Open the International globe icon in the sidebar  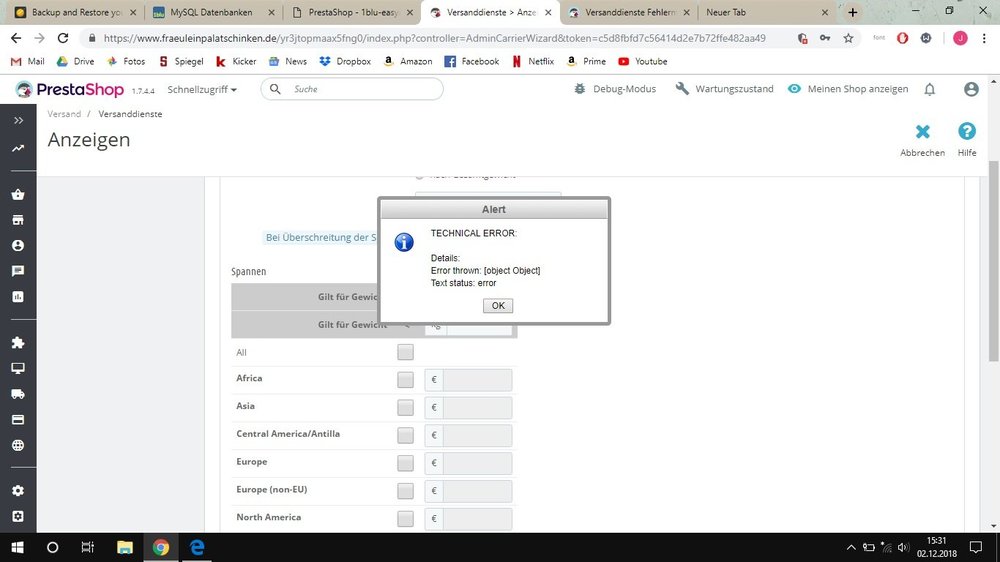pyautogui.click(x=18, y=445)
